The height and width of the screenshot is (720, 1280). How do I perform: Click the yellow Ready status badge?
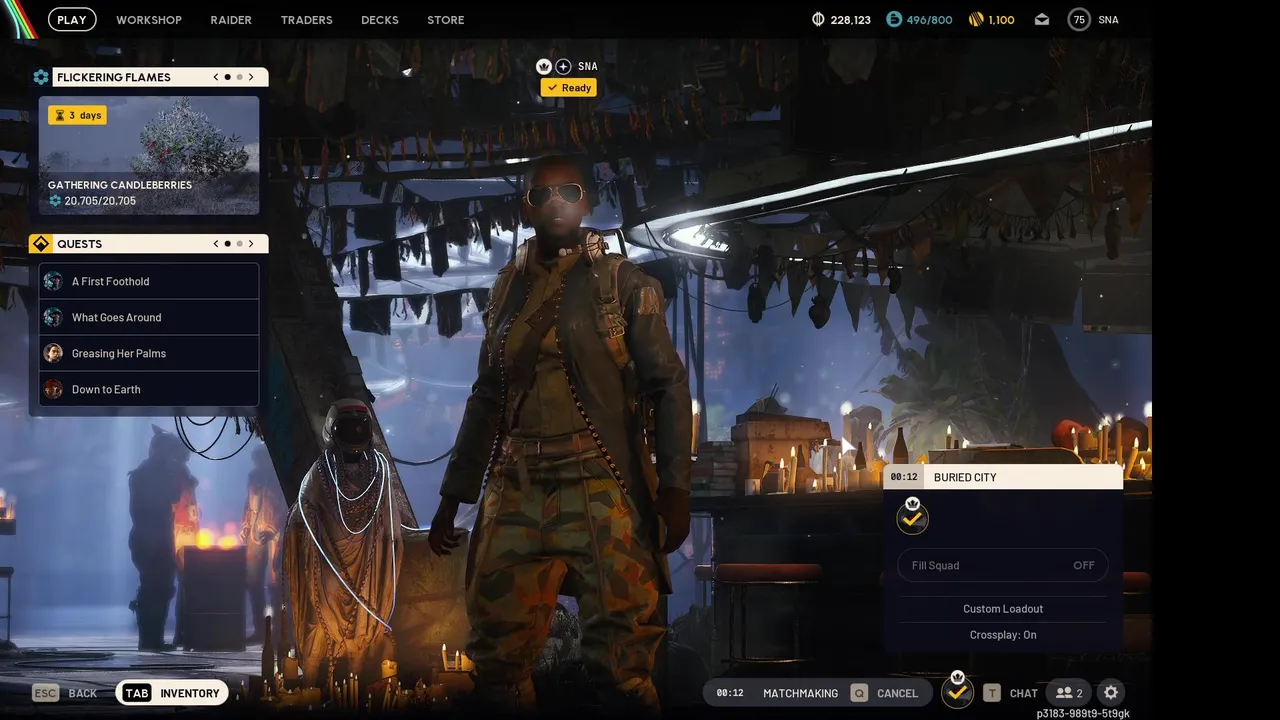point(569,88)
